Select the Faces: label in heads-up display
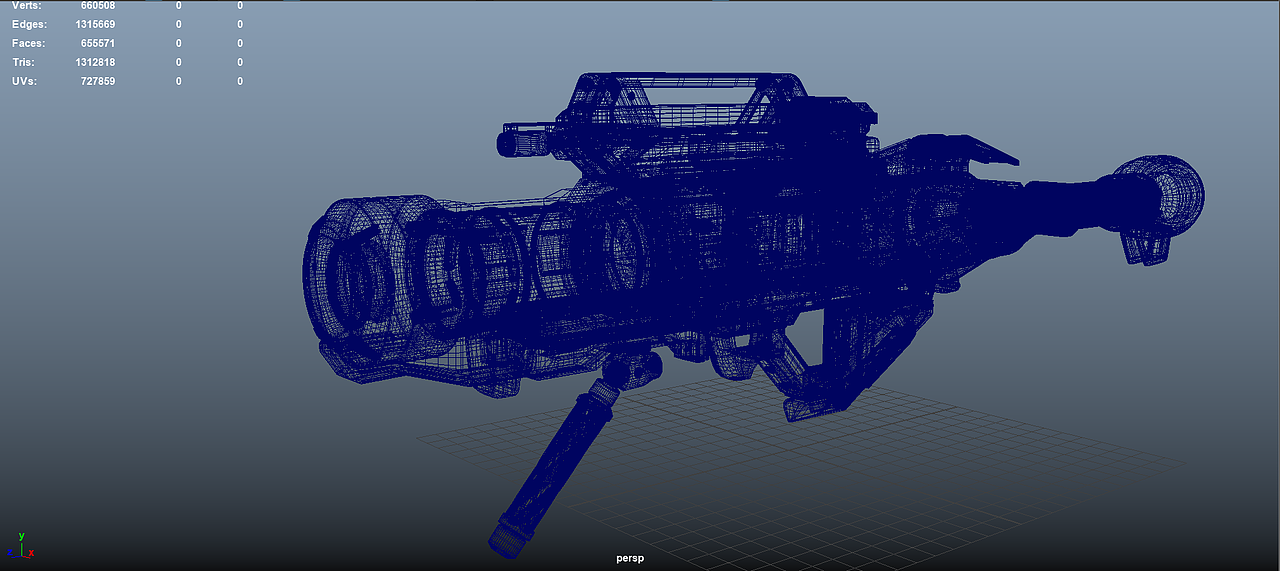The width and height of the screenshot is (1280, 571). pyautogui.click(x=28, y=43)
